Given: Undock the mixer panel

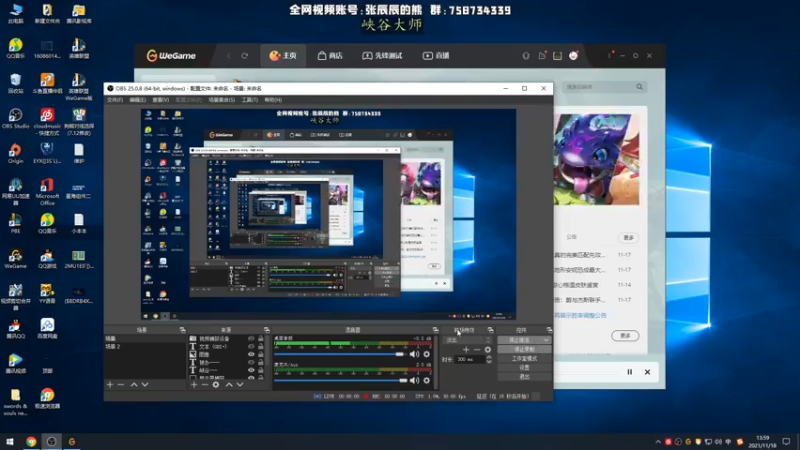Looking at the screenshot, I should click(435, 330).
